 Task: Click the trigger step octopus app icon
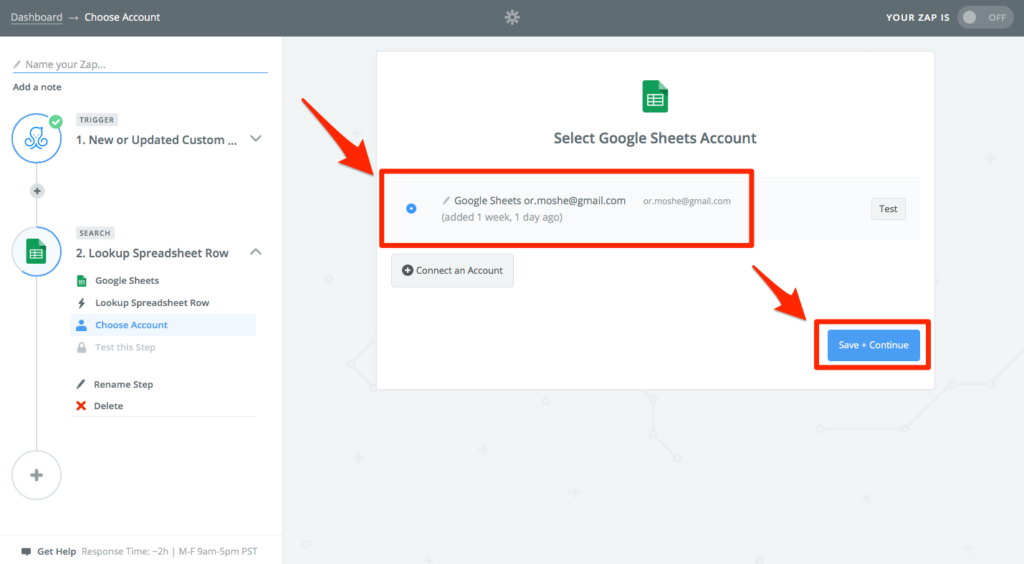pos(37,138)
